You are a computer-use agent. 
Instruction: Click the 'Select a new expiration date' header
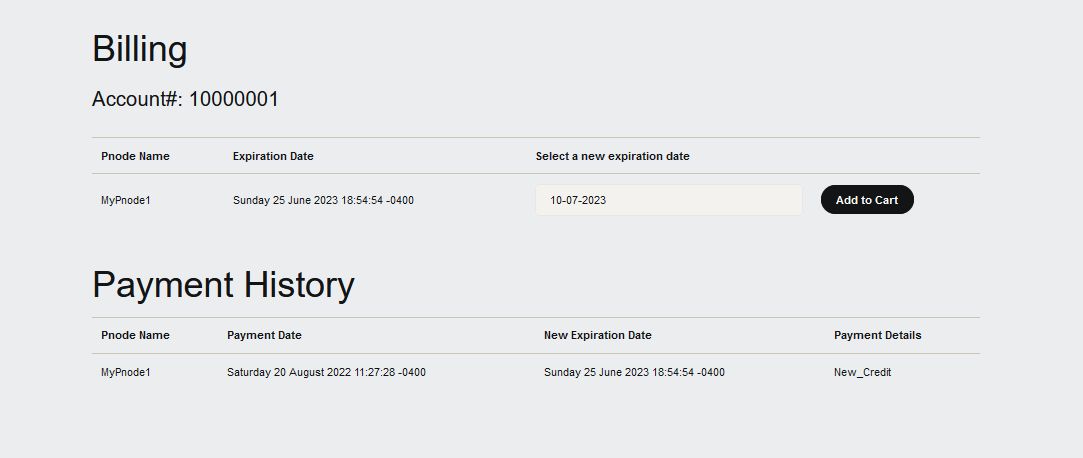(x=612, y=156)
